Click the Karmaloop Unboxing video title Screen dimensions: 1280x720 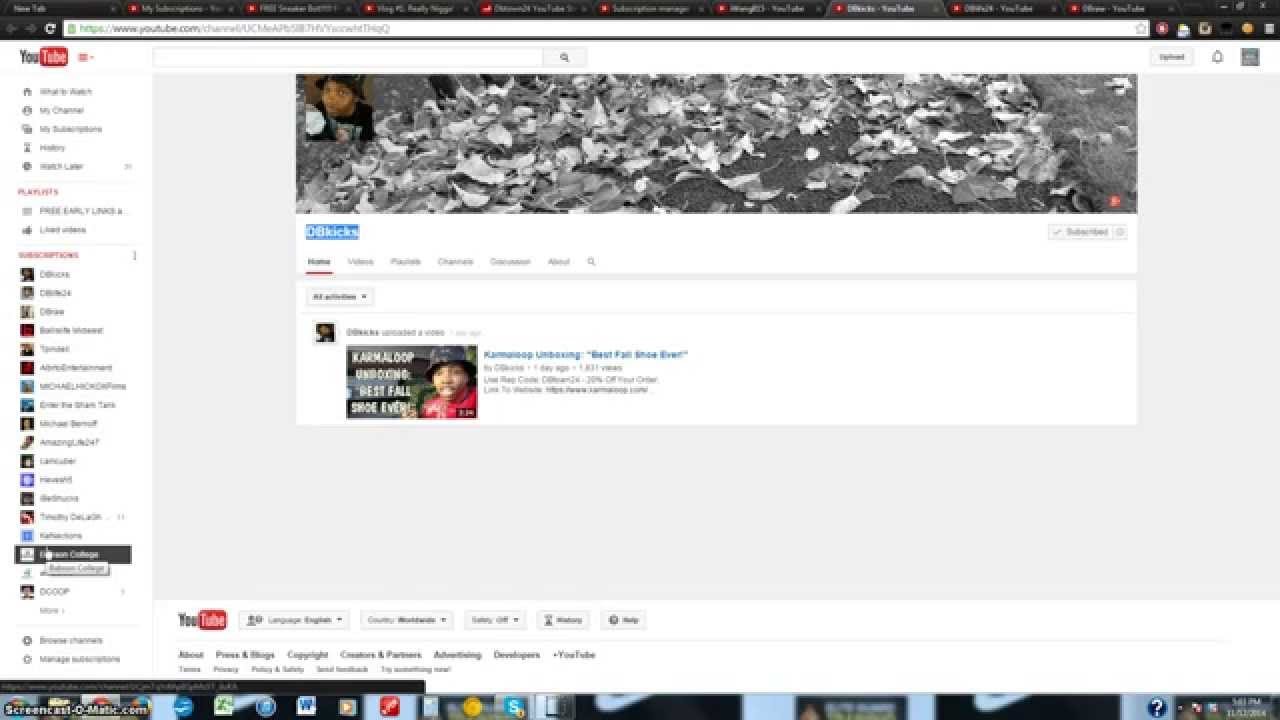(586, 354)
